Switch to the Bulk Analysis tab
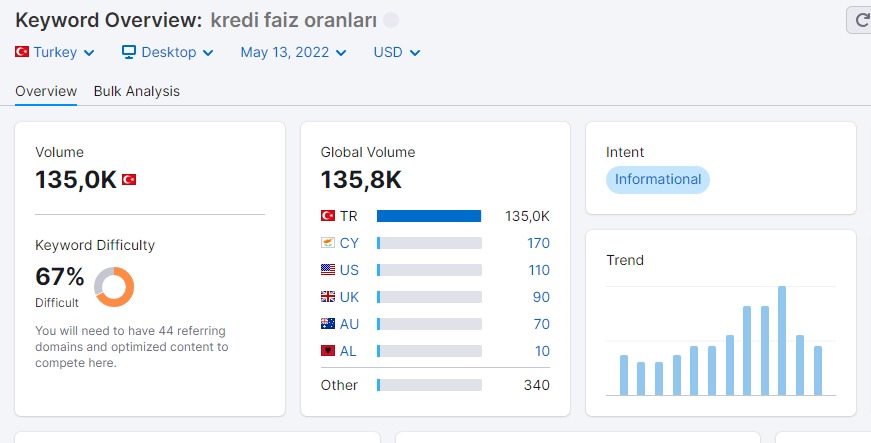 click(x=137, y=91)
